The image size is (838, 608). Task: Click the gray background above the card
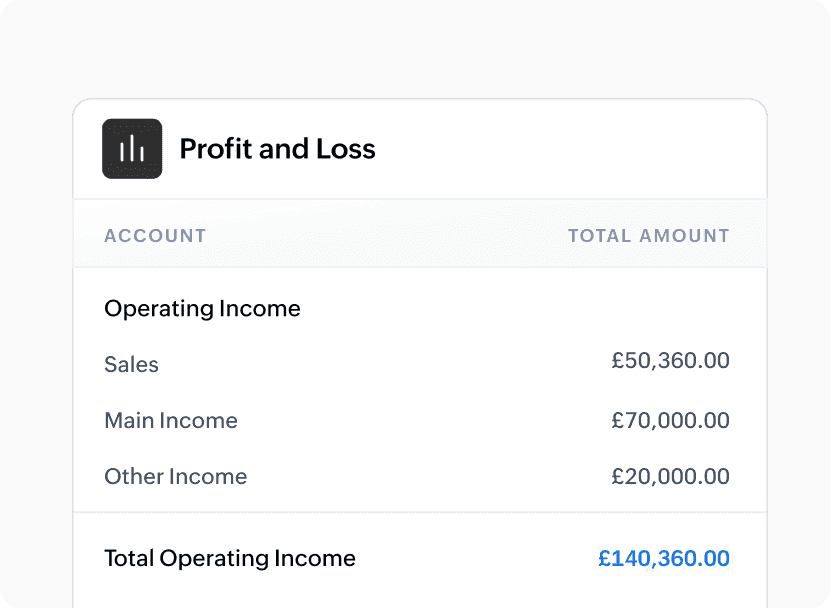[419, 50]
